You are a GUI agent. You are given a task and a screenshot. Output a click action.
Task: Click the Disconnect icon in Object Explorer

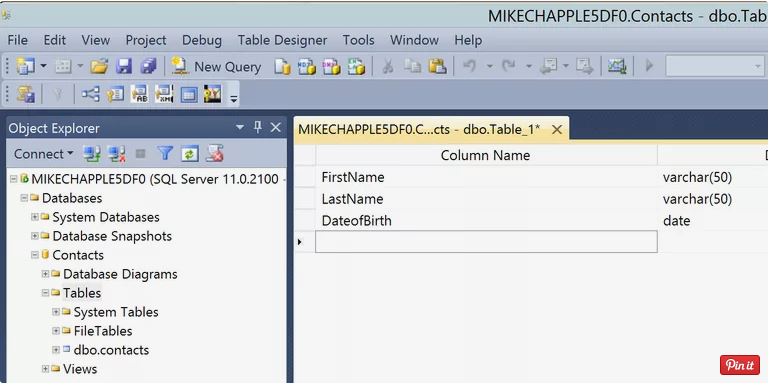(117, 154)
